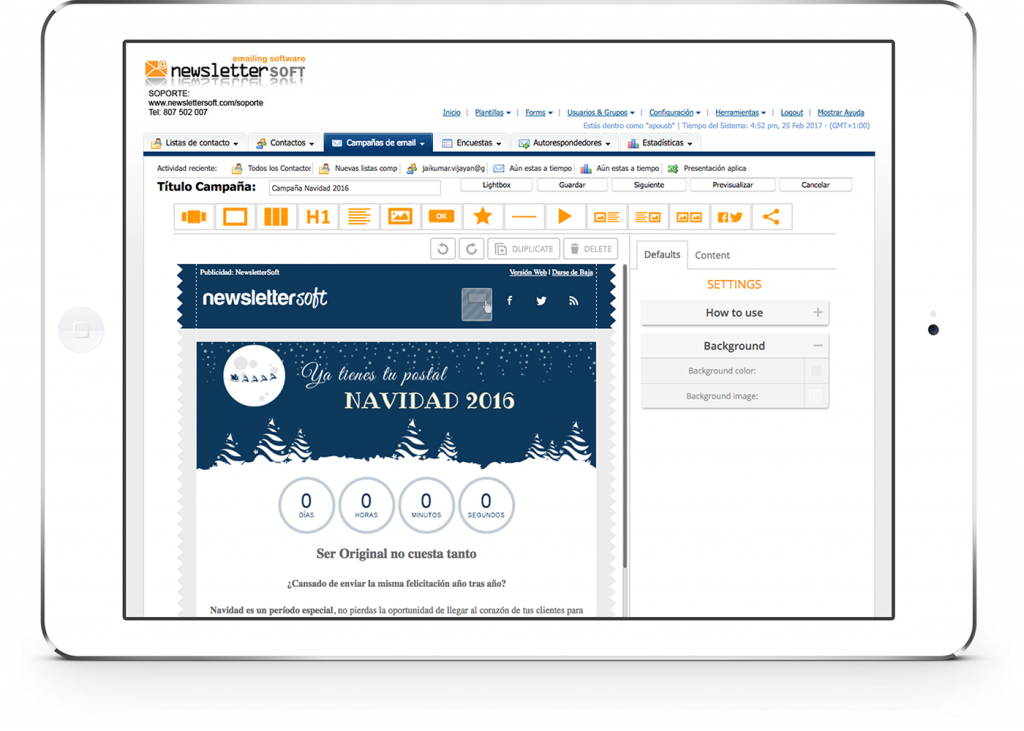1024x731 pixels.
Task: Add Facebook Twitter social follow block
Action: point(730,217)
